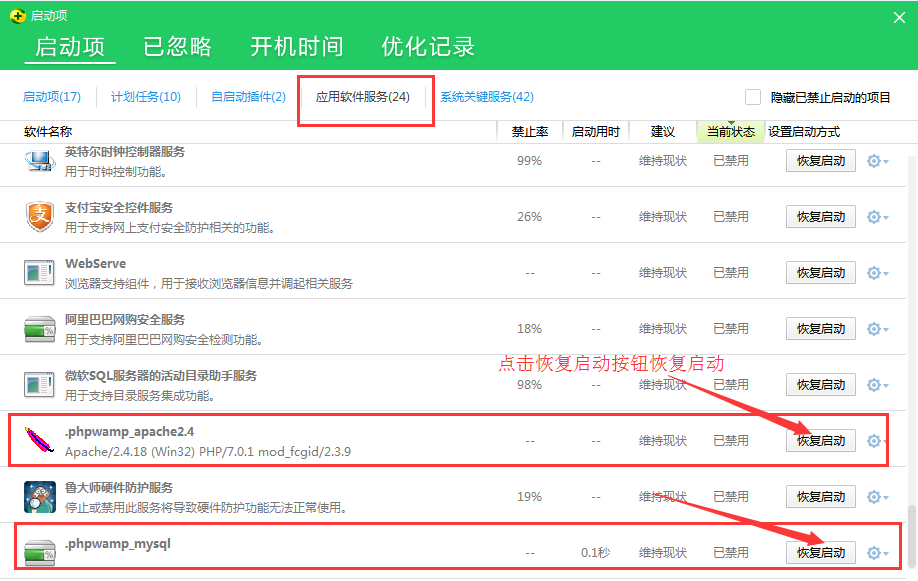The height and width of the screenshot is (581, 918).
Task: Open the 开机时间 tab
Action: (x=297, y=46)
